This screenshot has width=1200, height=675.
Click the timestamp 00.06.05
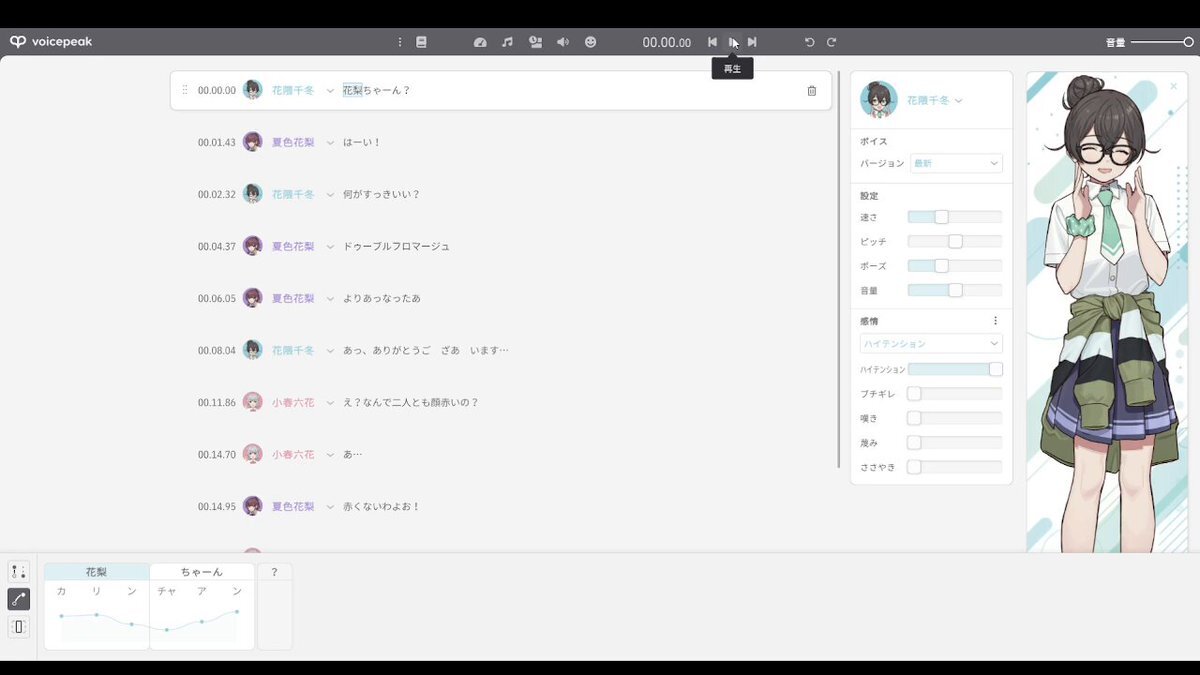click(217, 298)
